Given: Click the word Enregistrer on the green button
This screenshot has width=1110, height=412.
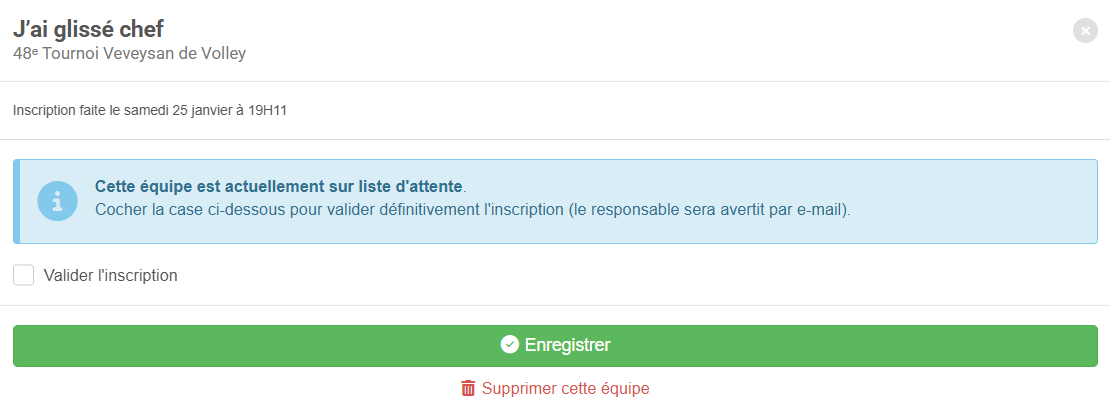Looking at the screenshot, I should [567, 345].
